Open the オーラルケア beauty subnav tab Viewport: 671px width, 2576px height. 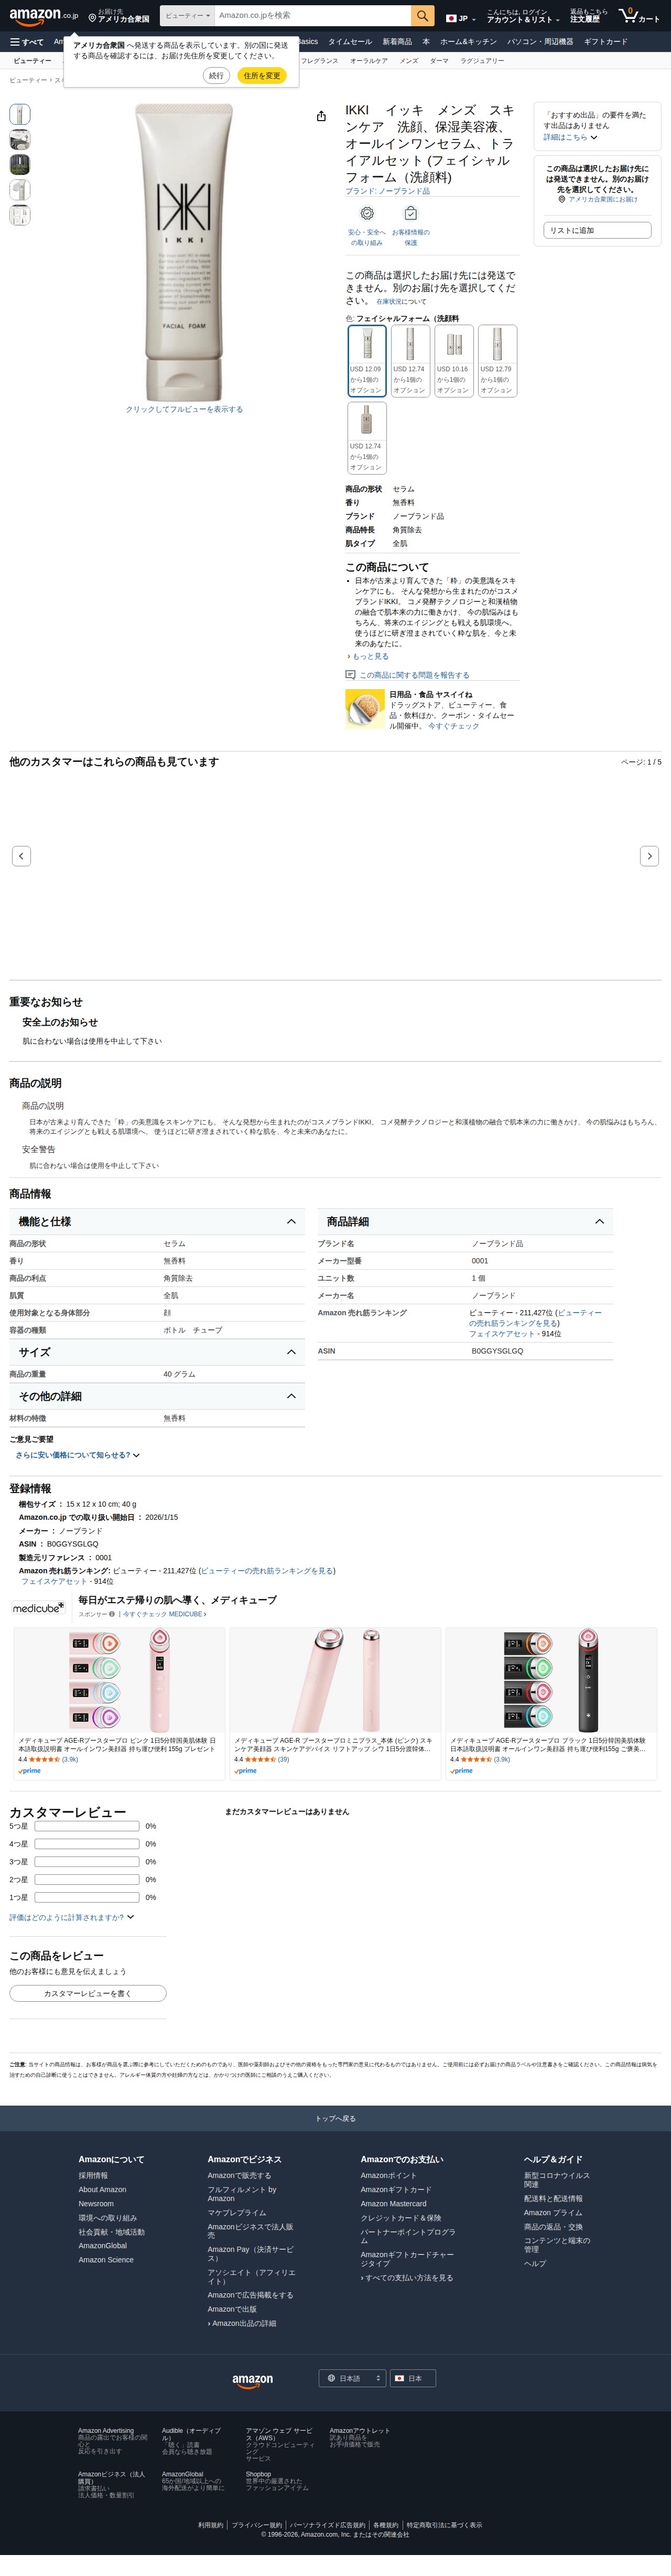point(369,61)
